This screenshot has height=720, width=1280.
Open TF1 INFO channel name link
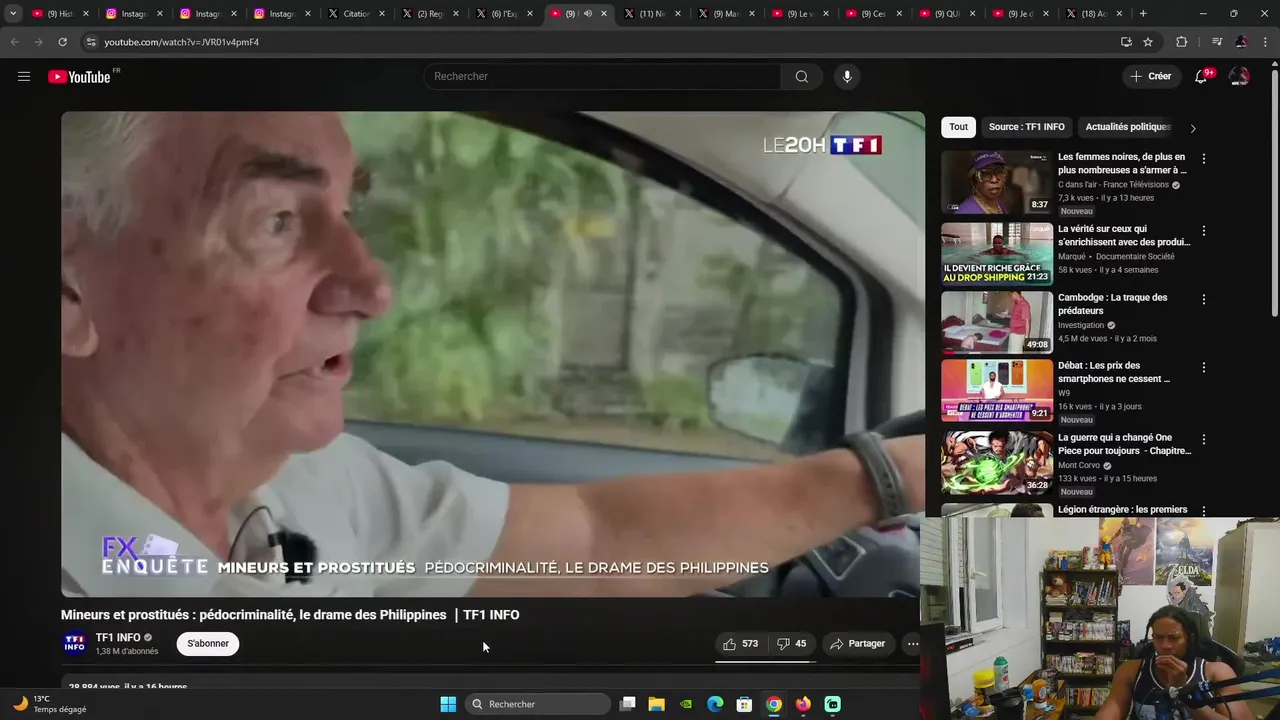118,638
